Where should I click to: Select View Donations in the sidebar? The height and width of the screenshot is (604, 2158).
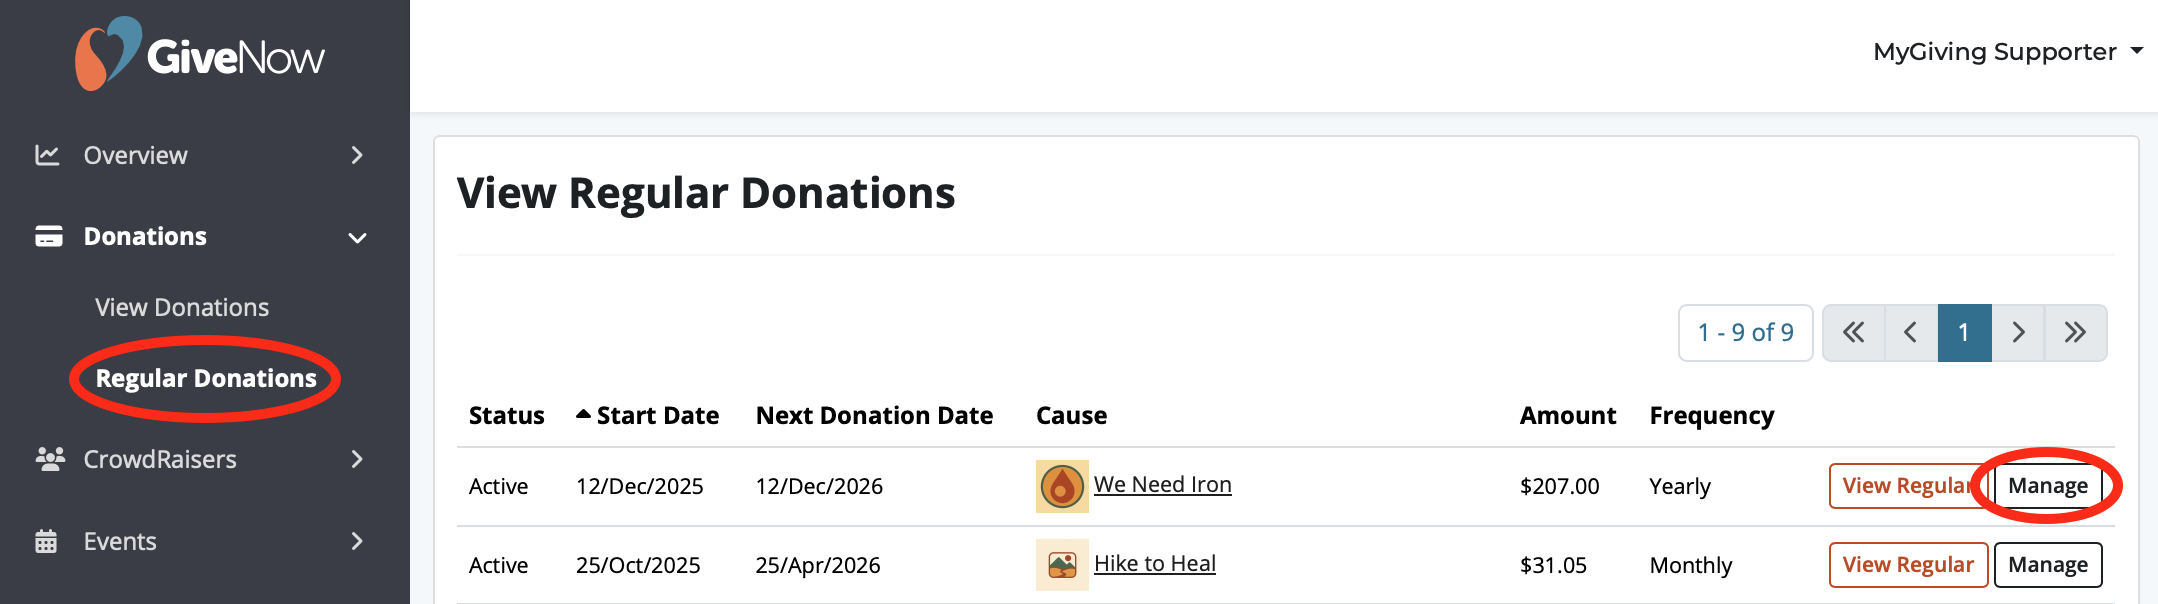click(181, 307)
